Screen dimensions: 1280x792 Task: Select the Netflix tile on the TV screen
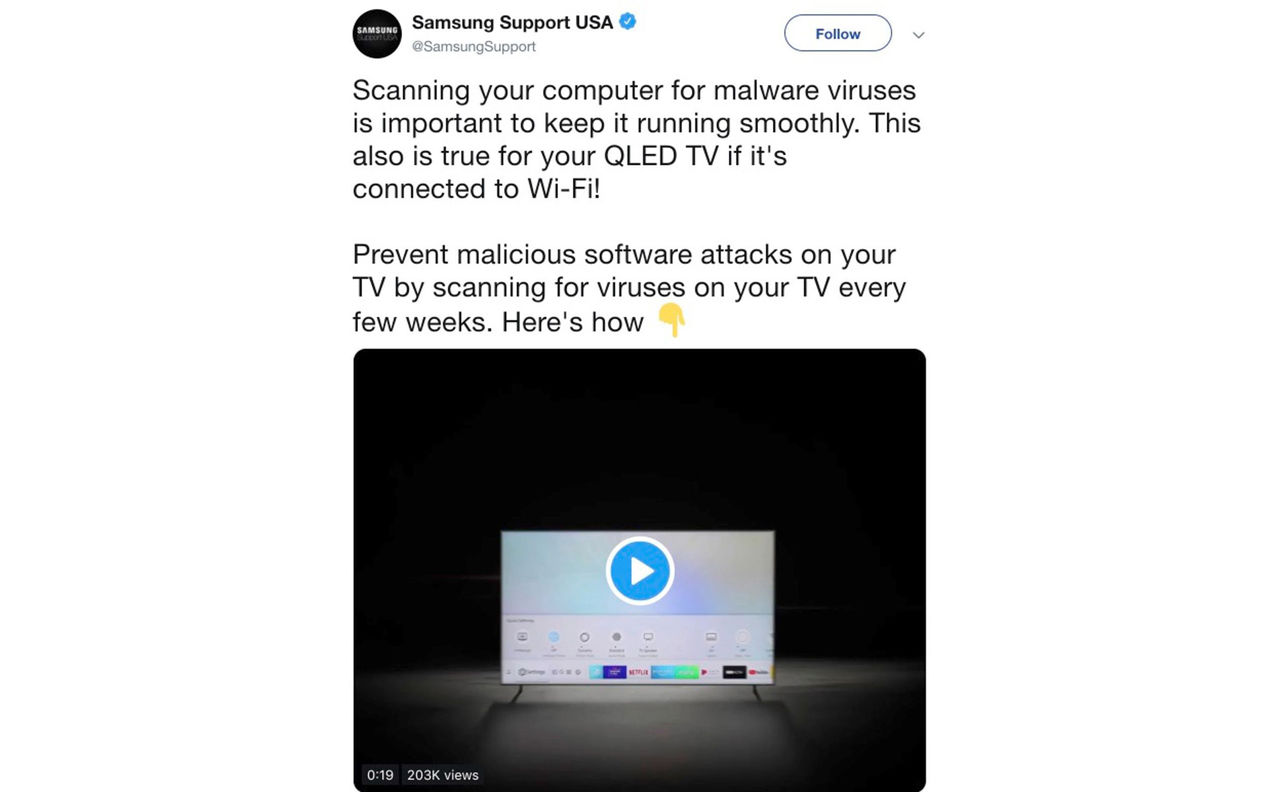click(x=638, y=672)
